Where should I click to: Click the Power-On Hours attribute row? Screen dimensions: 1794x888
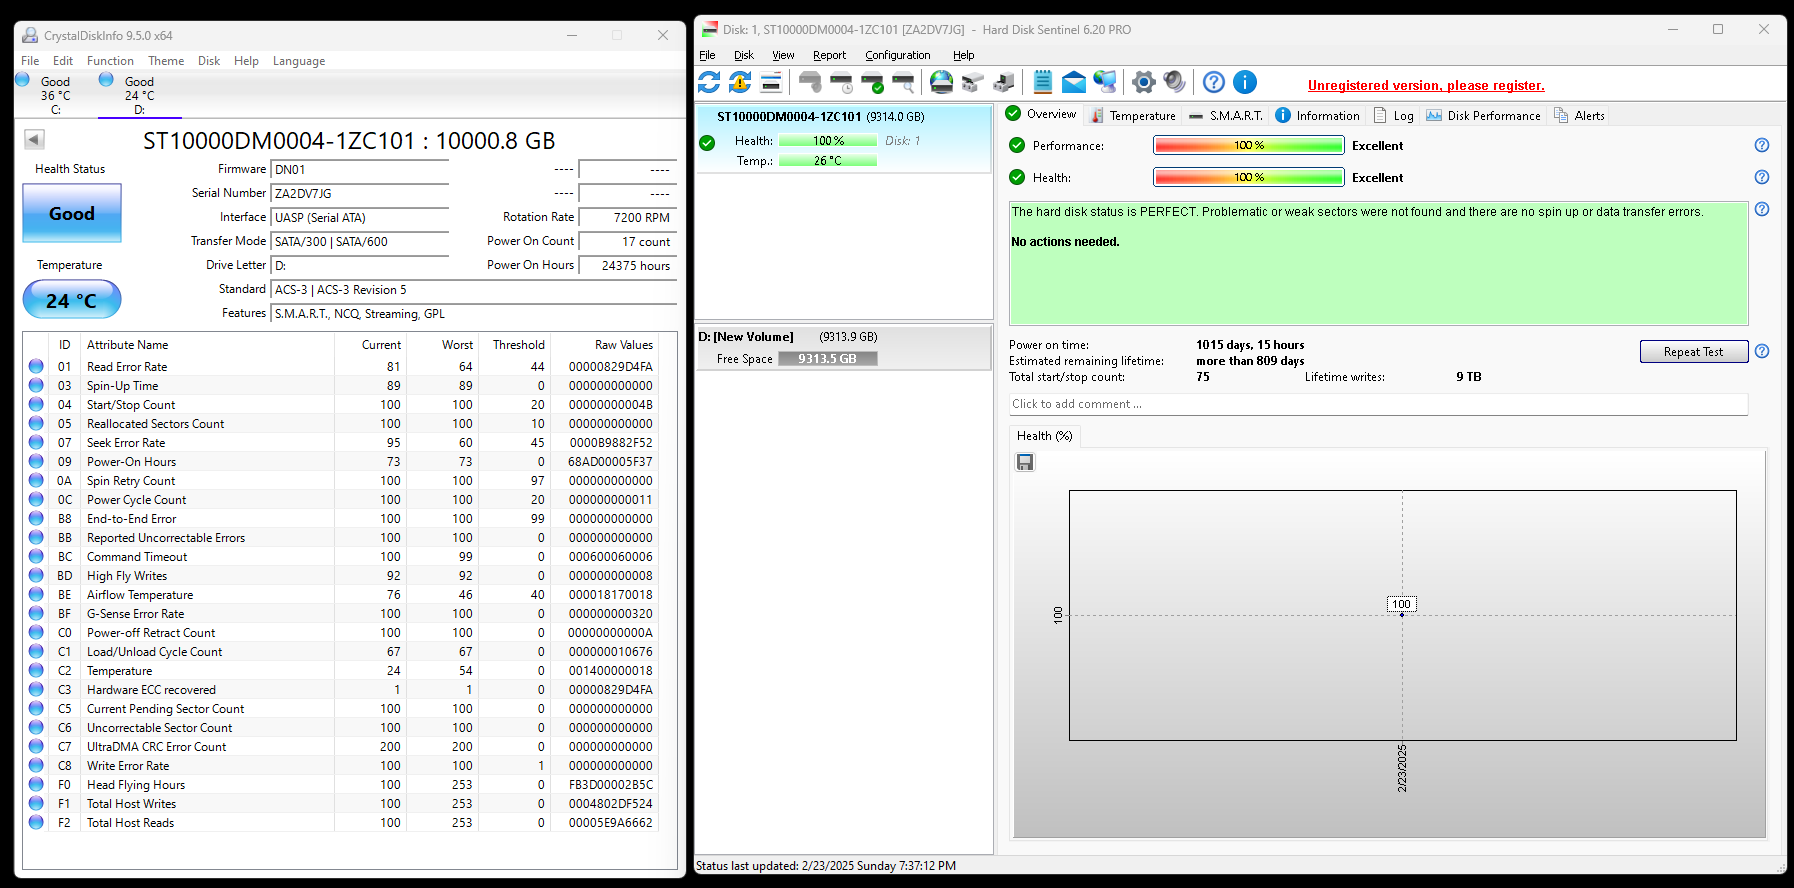click(341, 462)
